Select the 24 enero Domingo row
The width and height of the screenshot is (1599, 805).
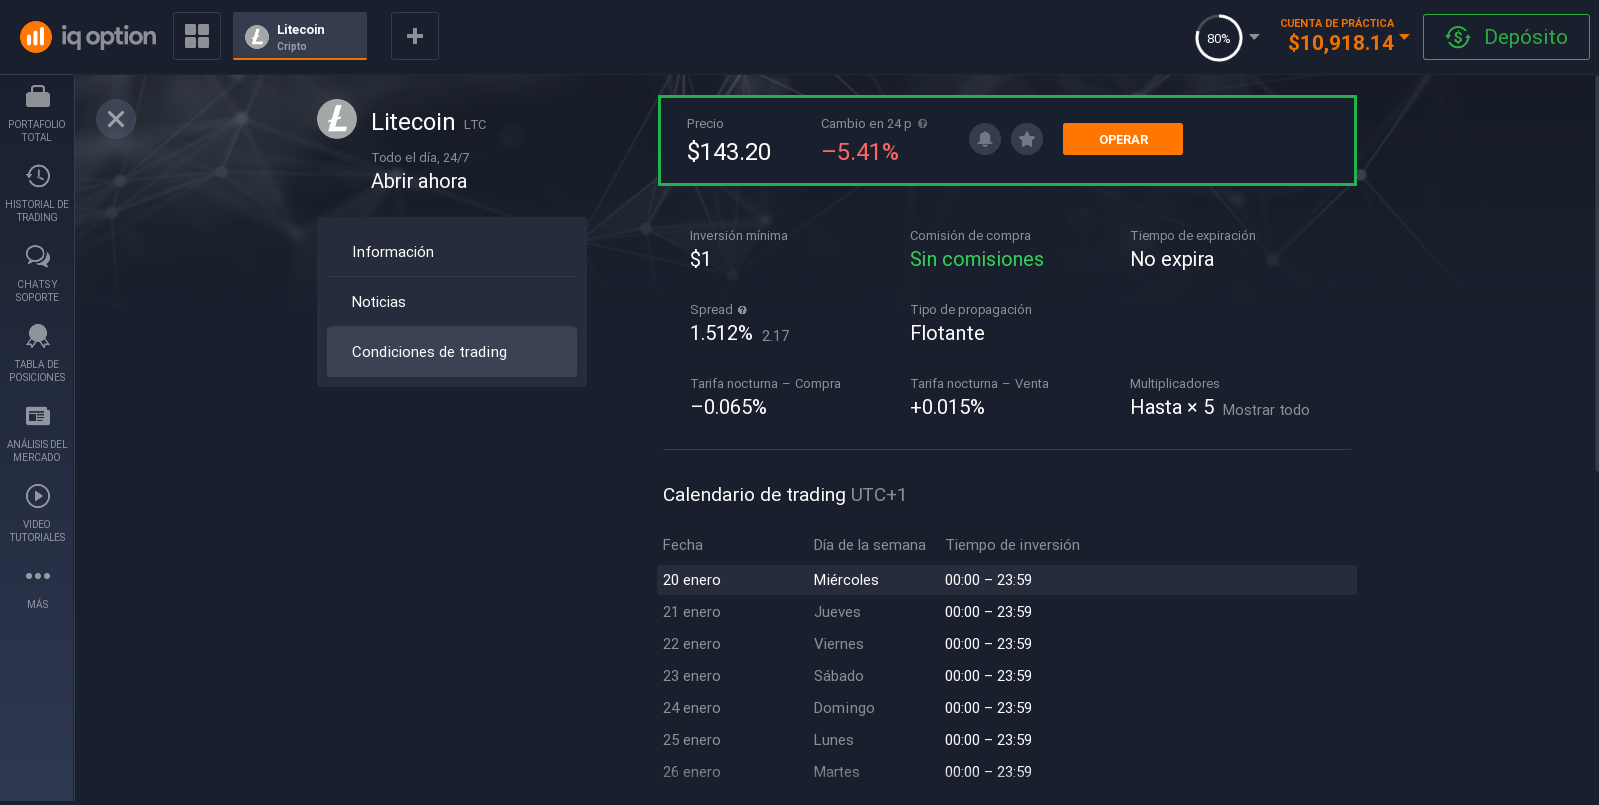point(1007,708)
